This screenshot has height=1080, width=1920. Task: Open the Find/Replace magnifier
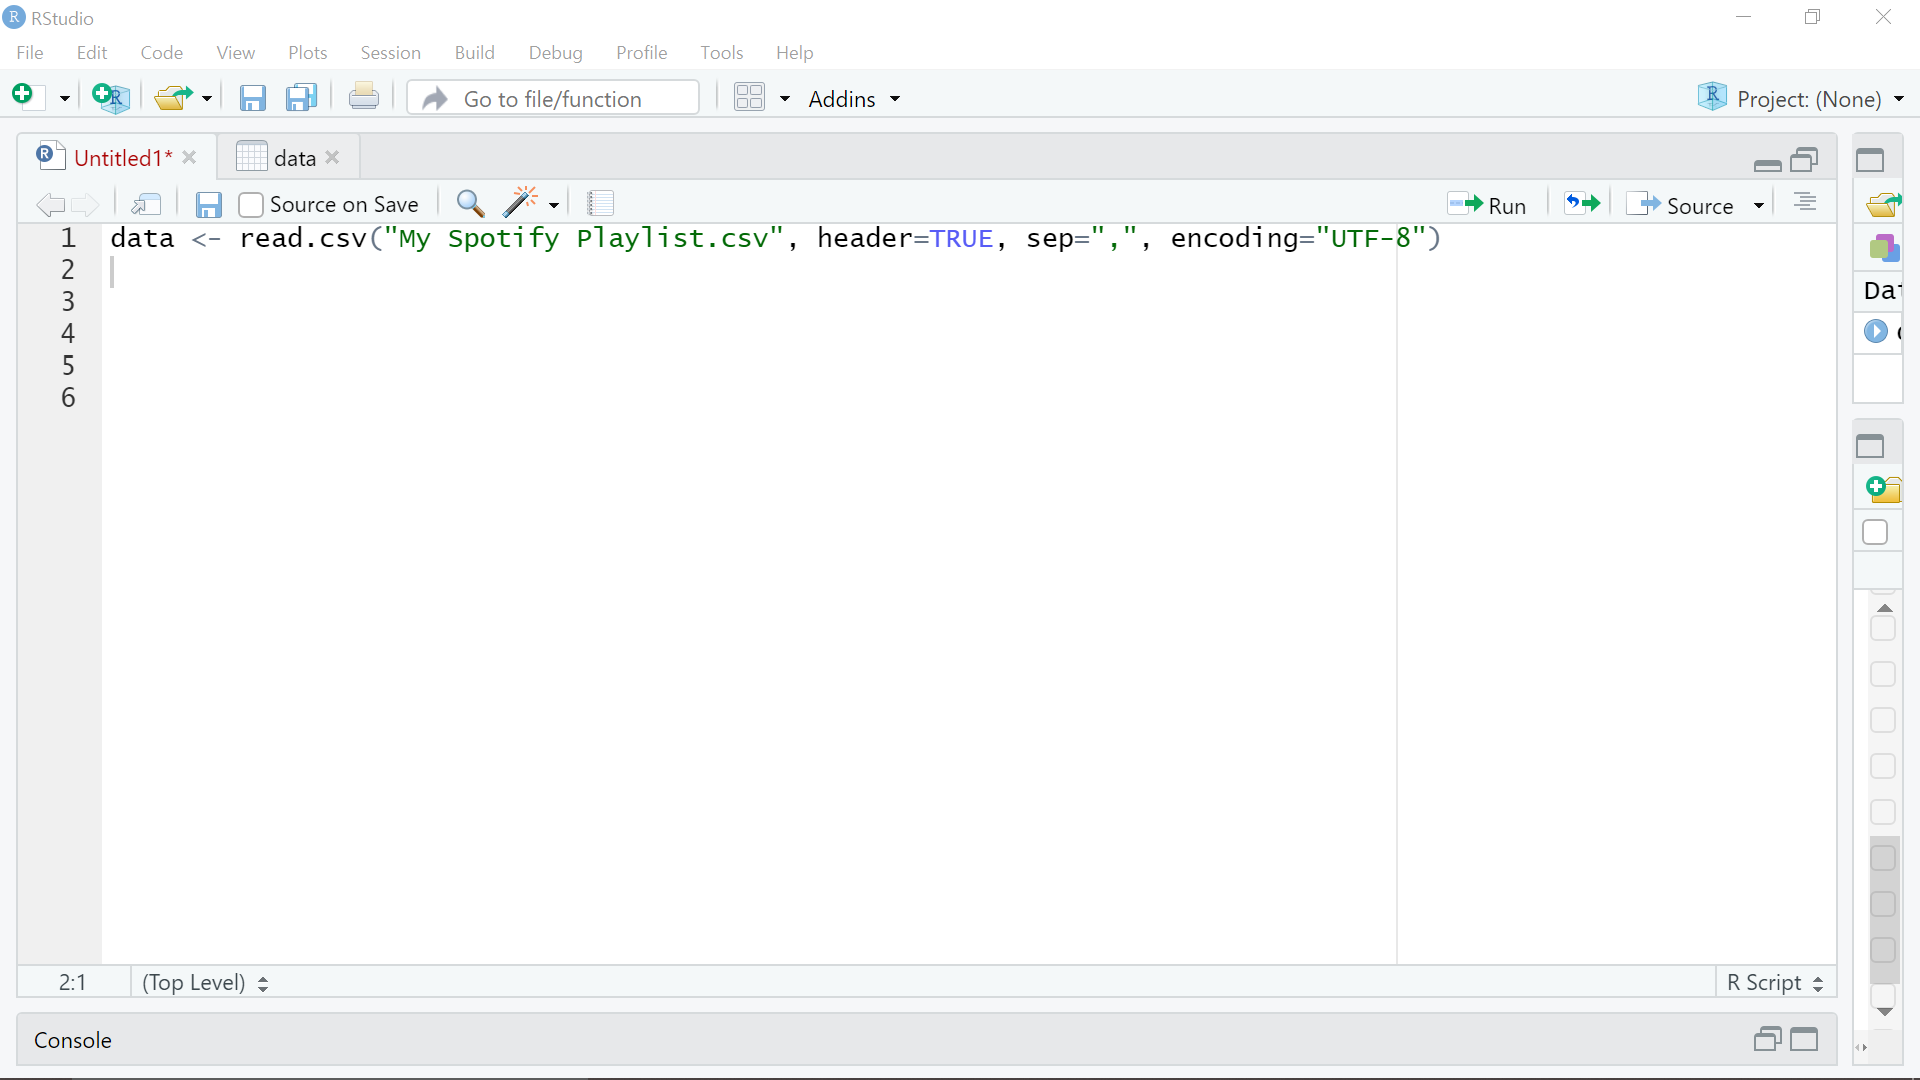click(470, 204)
